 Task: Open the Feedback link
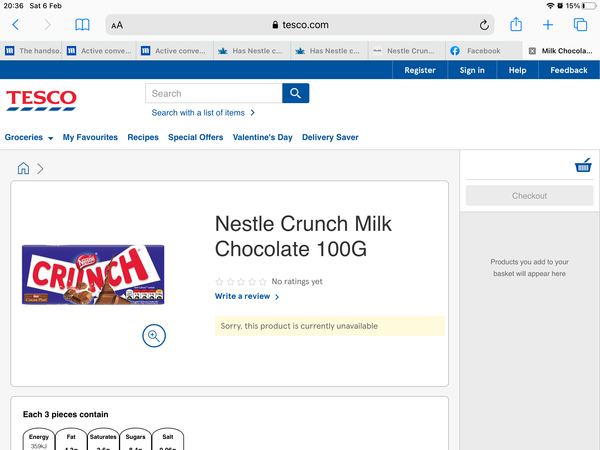coord(569,70)
